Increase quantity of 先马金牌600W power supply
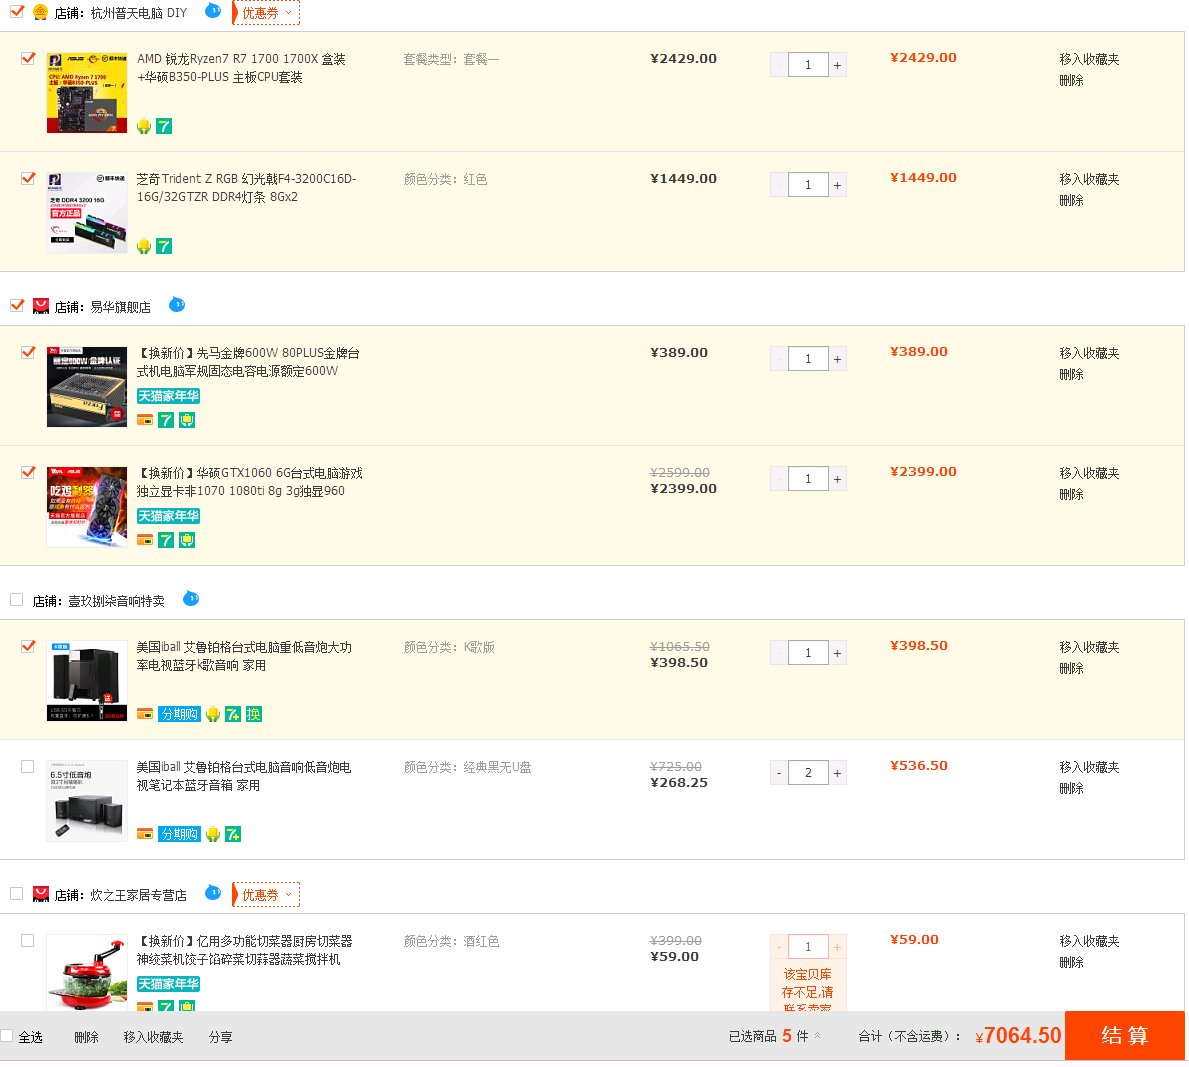This screenshot has width=1189, height=1067. pos(837,359)
